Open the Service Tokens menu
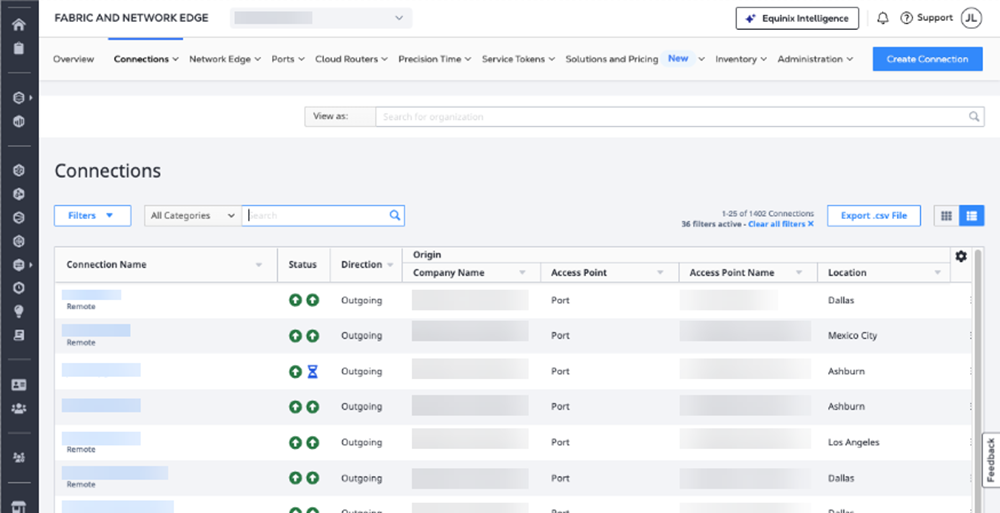 point(519,59)
